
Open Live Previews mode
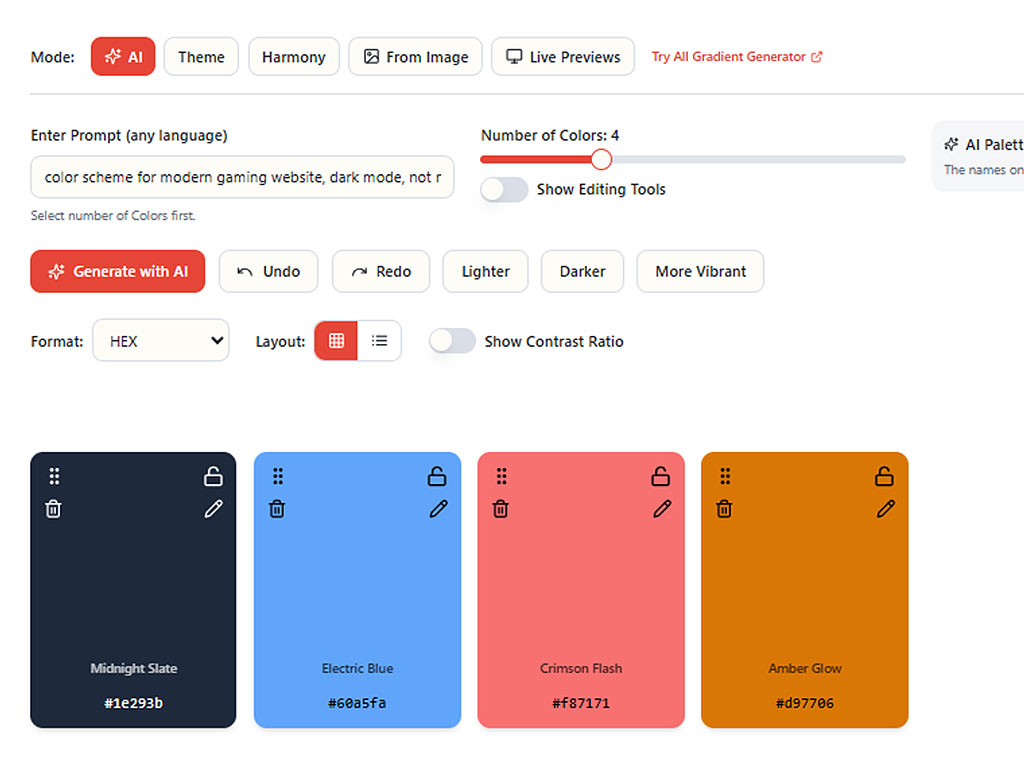point(563,57)
